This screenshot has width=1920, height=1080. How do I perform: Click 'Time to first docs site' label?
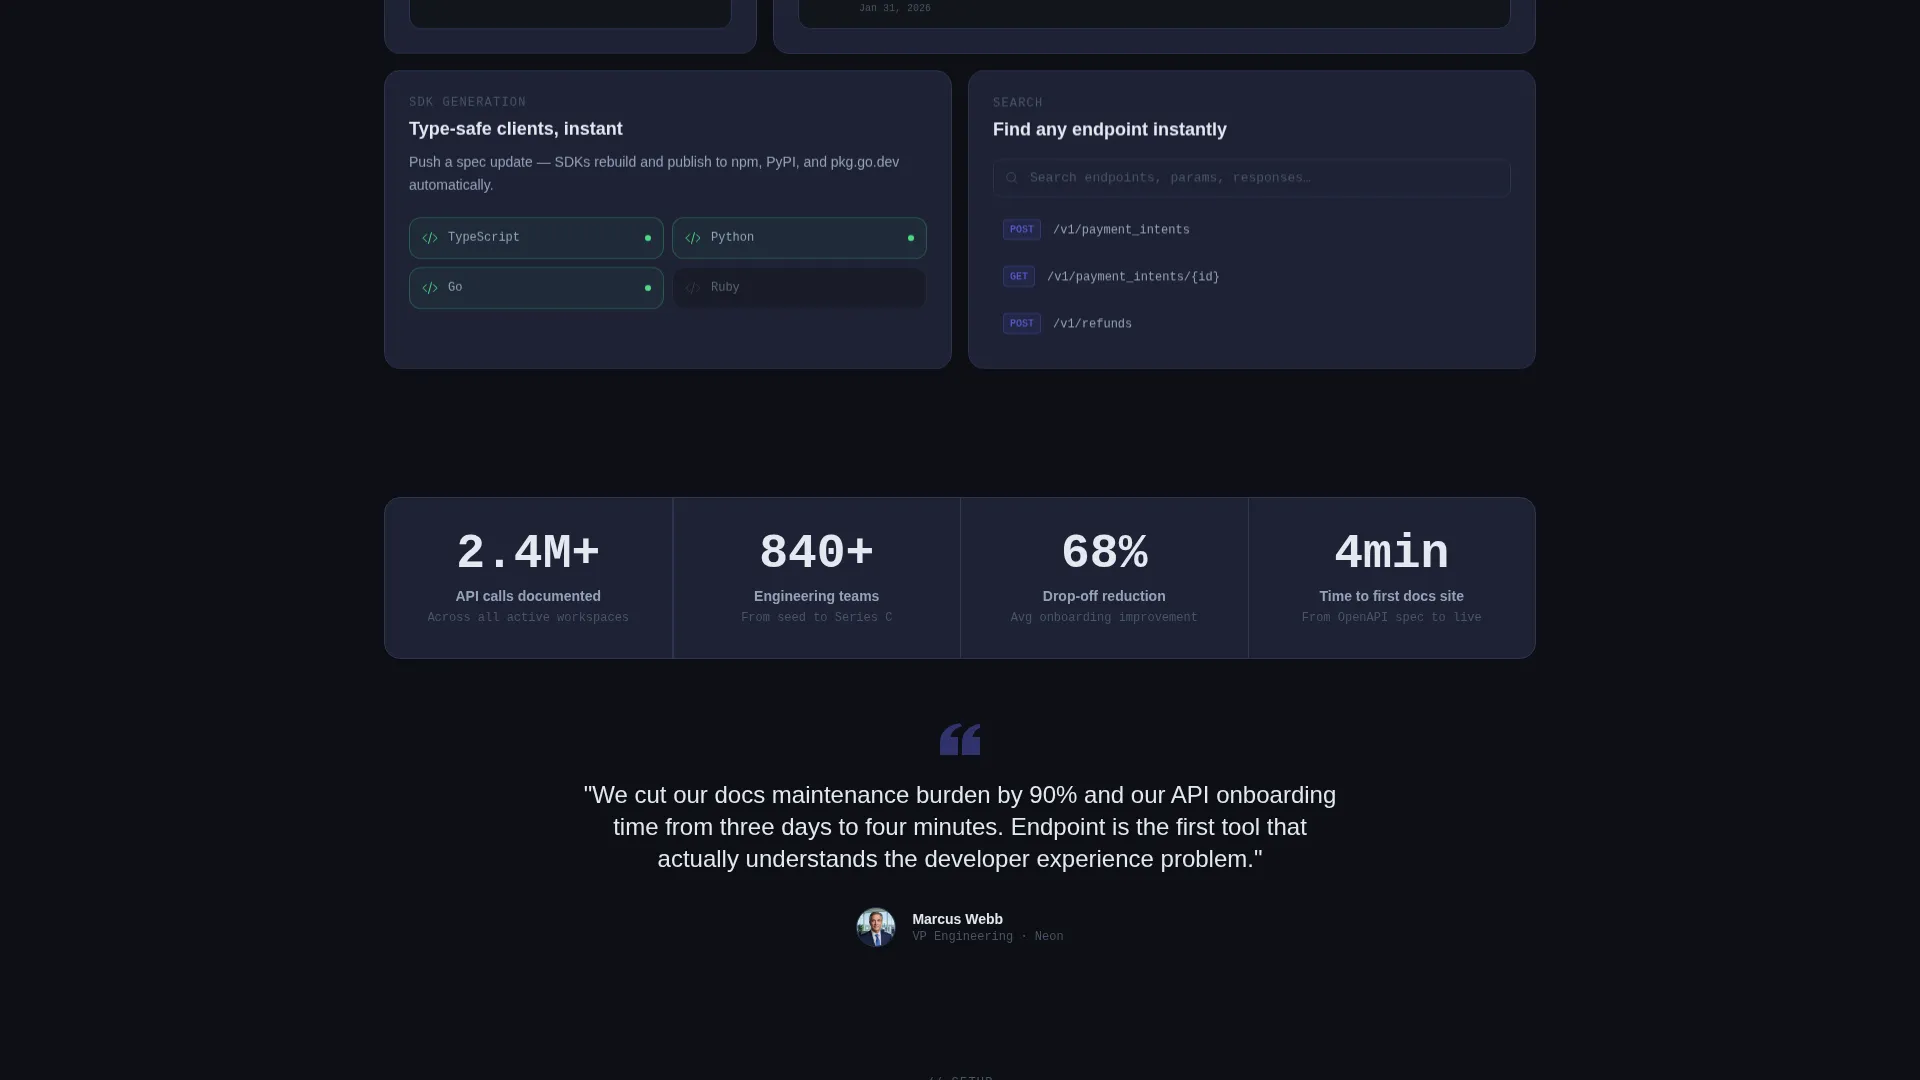click(1391, 596)
